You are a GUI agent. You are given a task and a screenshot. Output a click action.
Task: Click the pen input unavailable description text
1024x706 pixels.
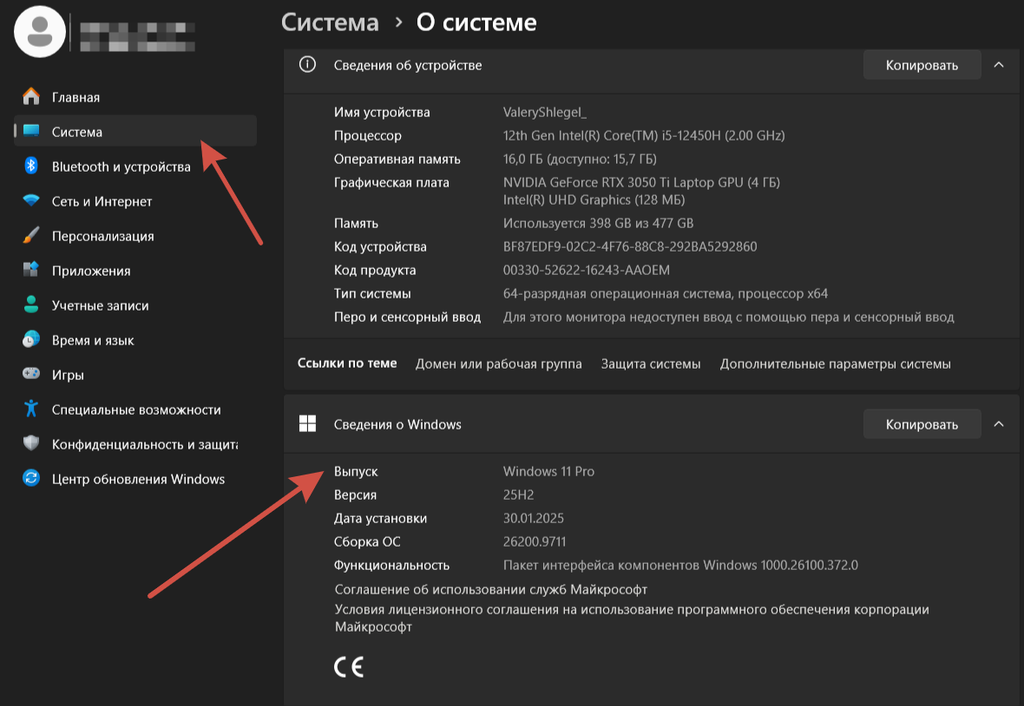[x=728, y=317]
